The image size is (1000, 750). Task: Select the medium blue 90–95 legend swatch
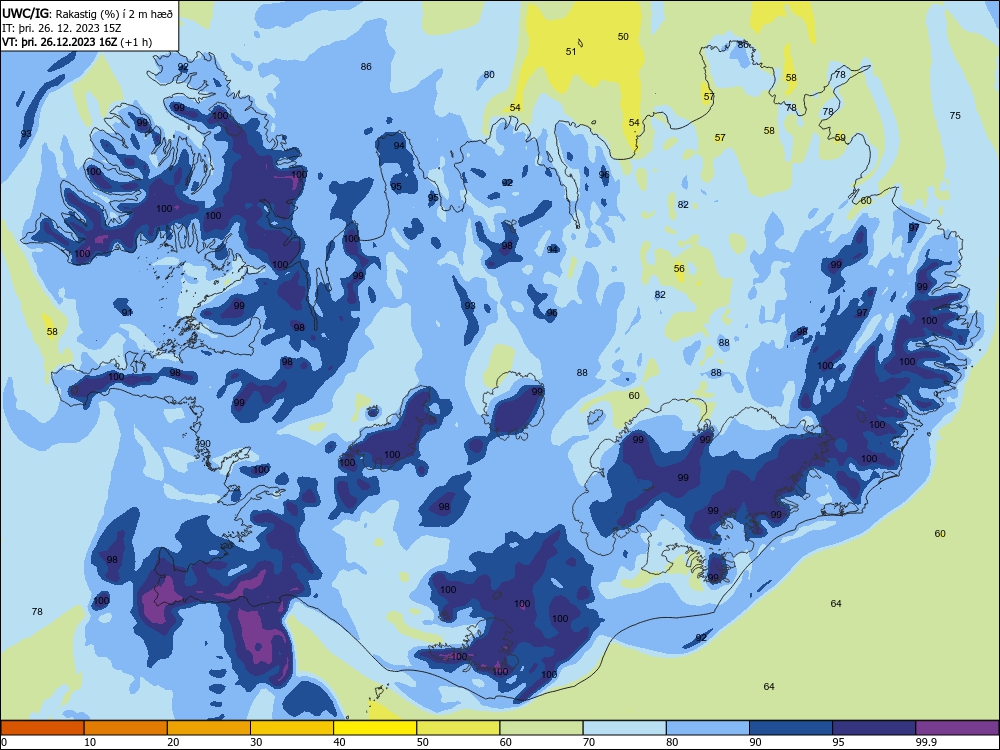coord(791,728)
